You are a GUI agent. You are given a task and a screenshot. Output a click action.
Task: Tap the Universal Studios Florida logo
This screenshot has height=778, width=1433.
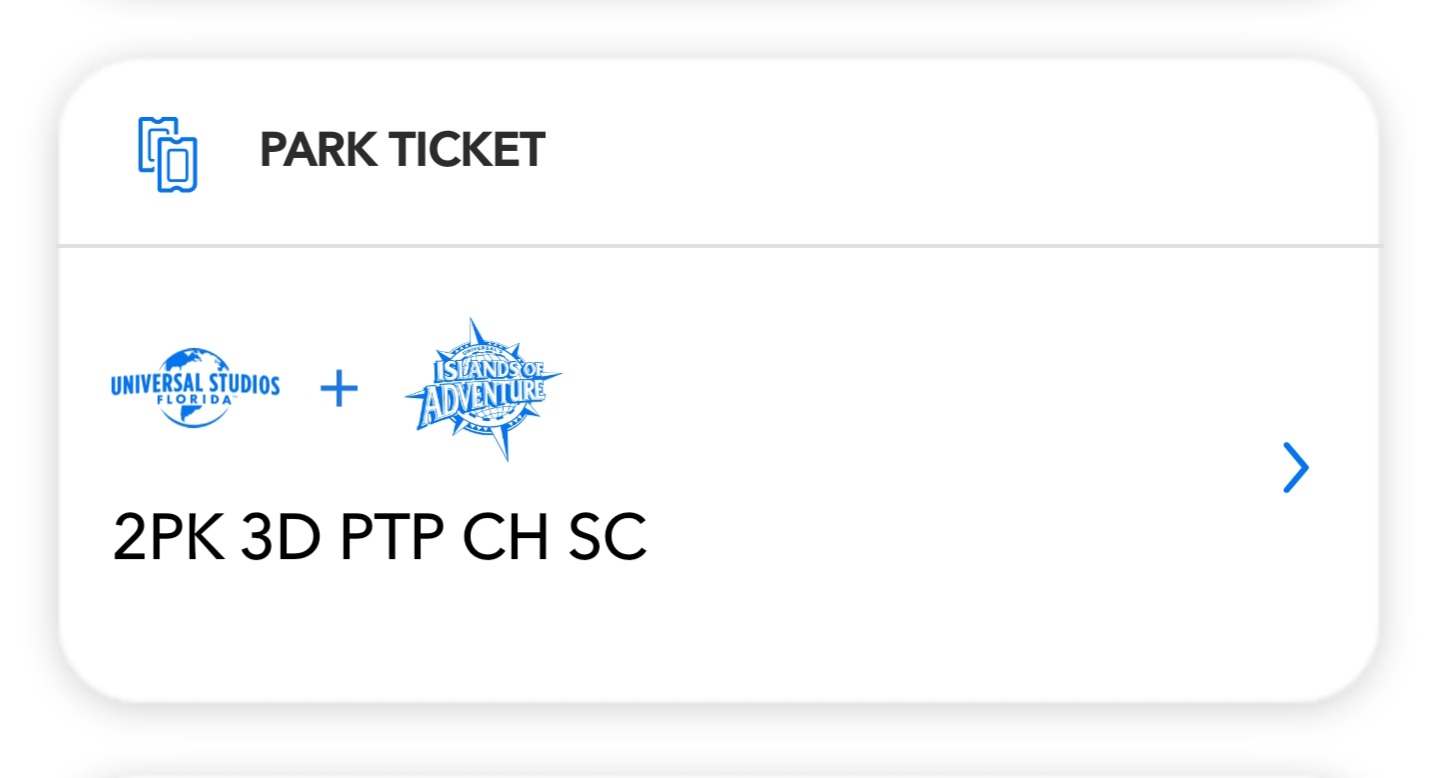[195, 388]
